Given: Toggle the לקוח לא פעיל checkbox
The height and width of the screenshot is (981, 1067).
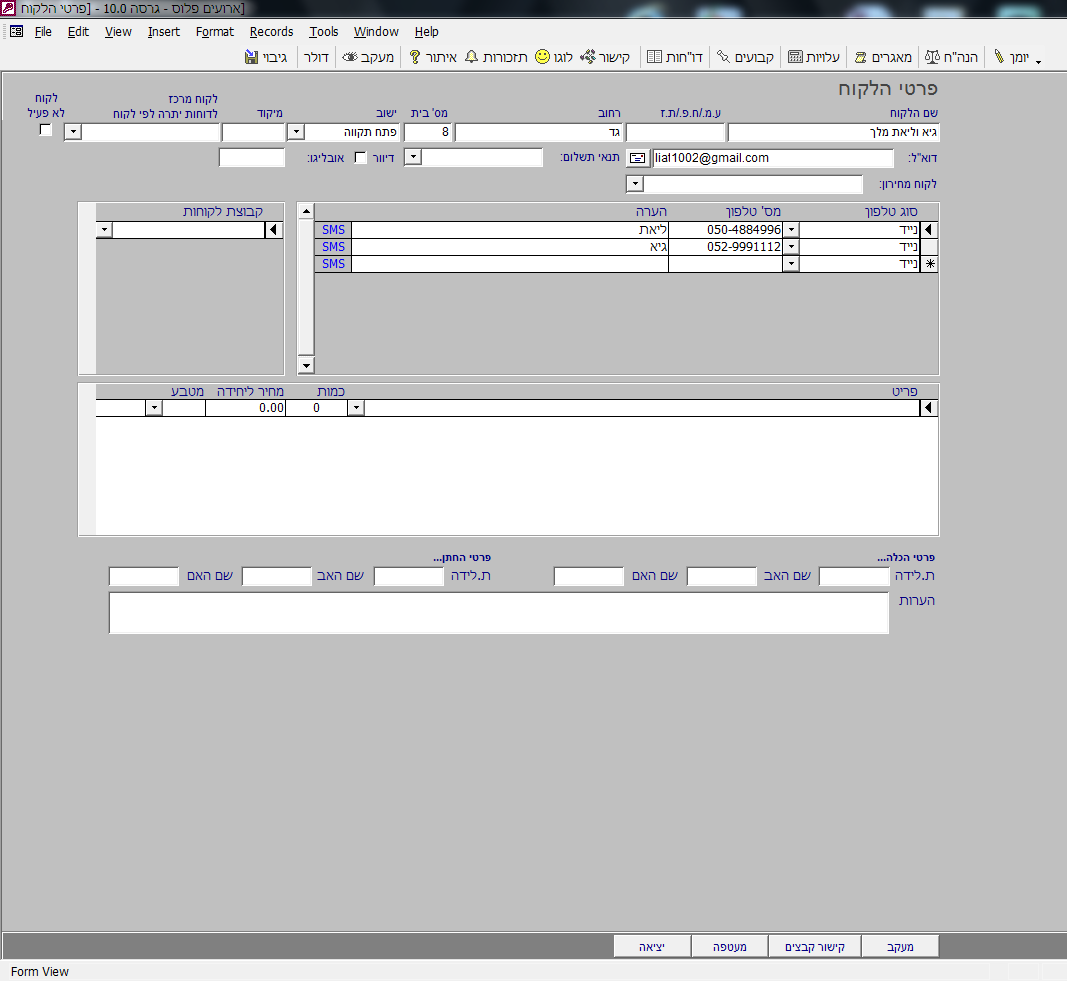Looking at the screenshot, I should [x=46, y=129].
